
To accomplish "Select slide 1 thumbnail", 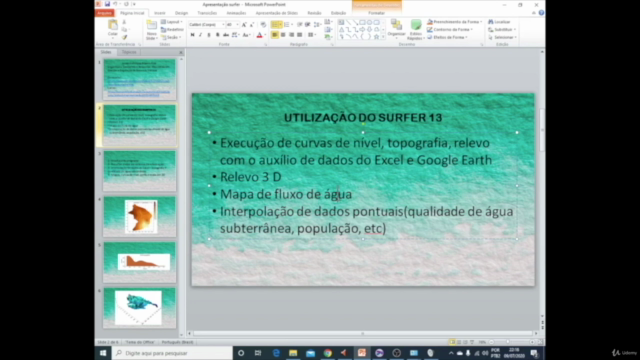I will point(140,79).
